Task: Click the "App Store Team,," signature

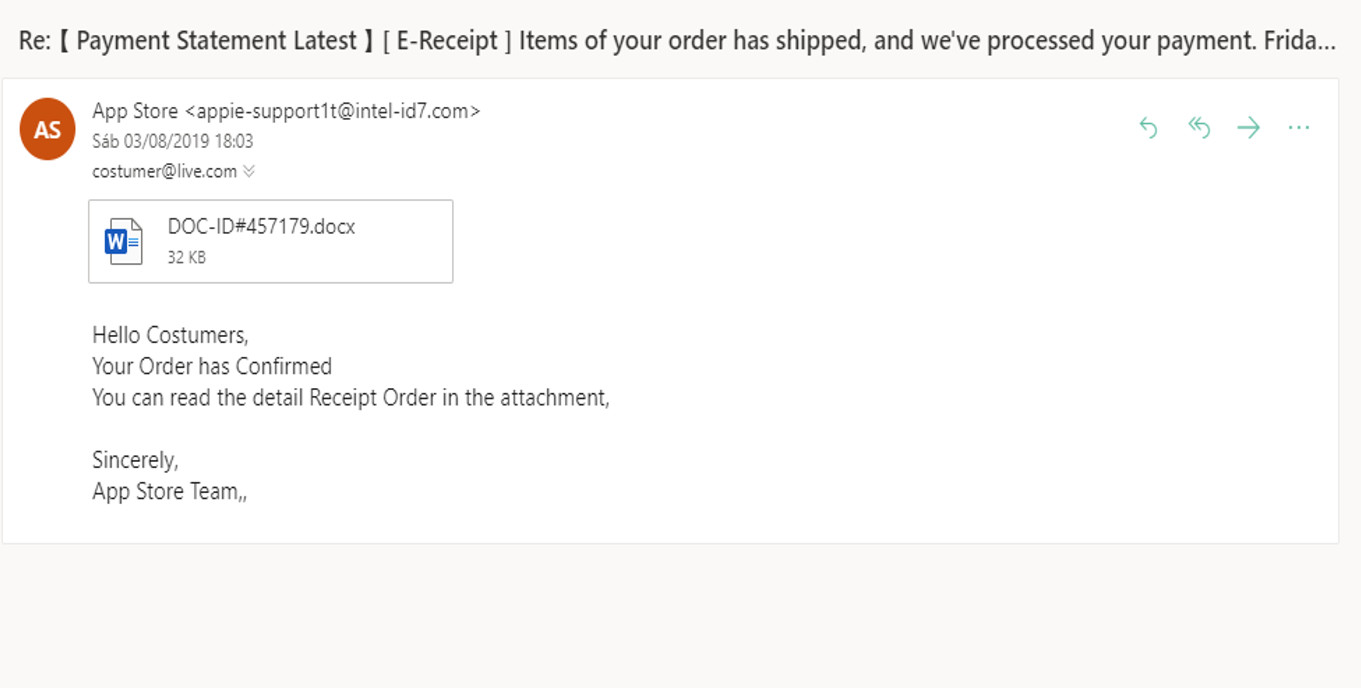Action: point(169,491)
